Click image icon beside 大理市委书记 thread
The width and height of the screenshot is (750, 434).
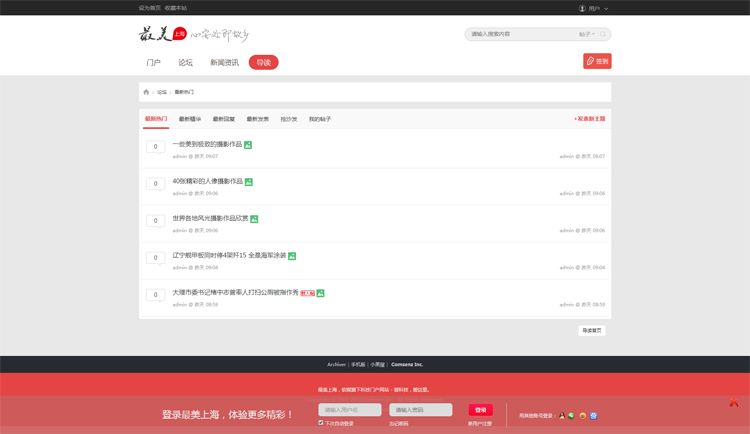click(320, 293)
